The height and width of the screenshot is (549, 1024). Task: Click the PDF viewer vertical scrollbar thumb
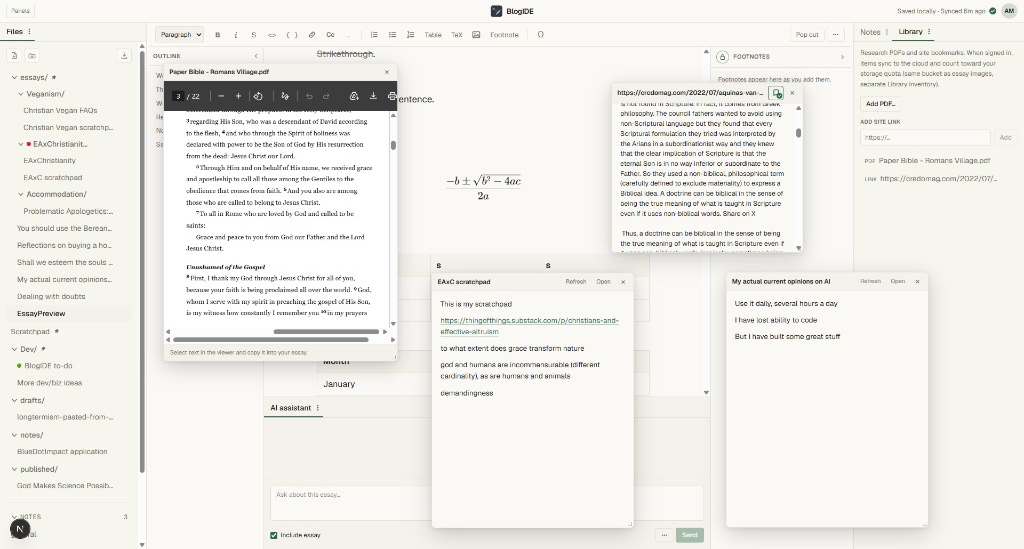coord(393,145)
